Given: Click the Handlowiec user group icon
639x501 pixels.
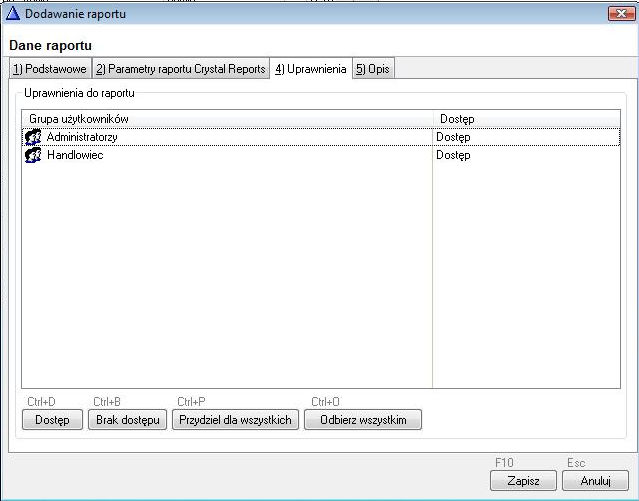Looking at the screenshot, I should (x=32, y=155).
